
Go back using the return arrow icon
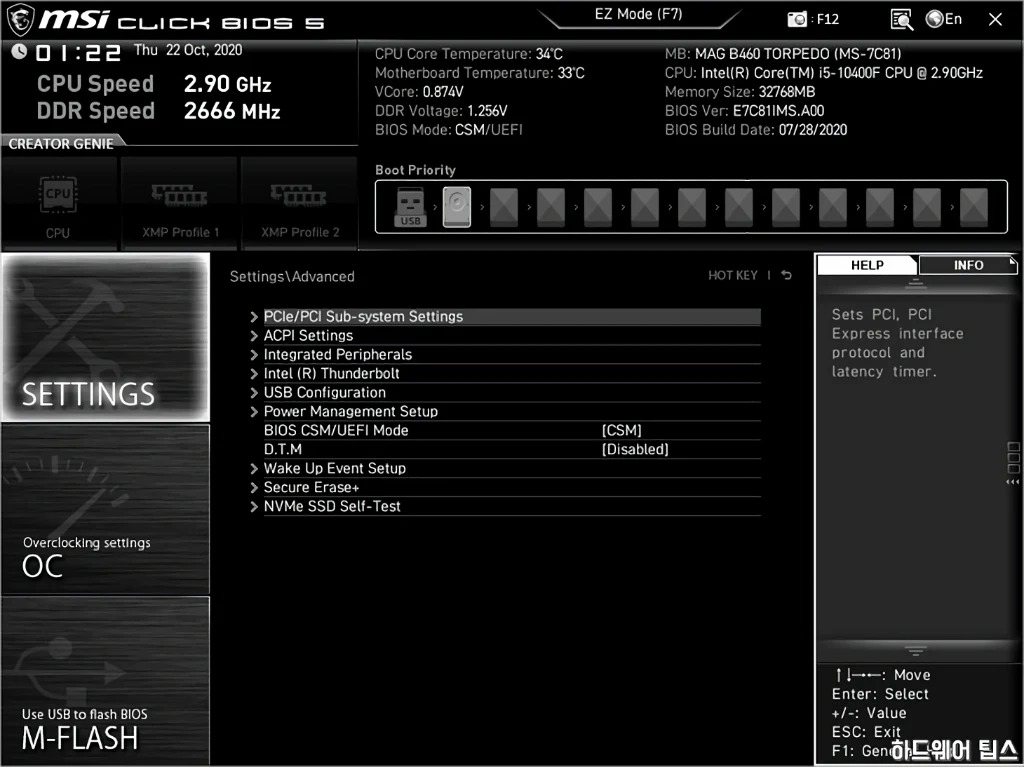click(x=787, y=276)
